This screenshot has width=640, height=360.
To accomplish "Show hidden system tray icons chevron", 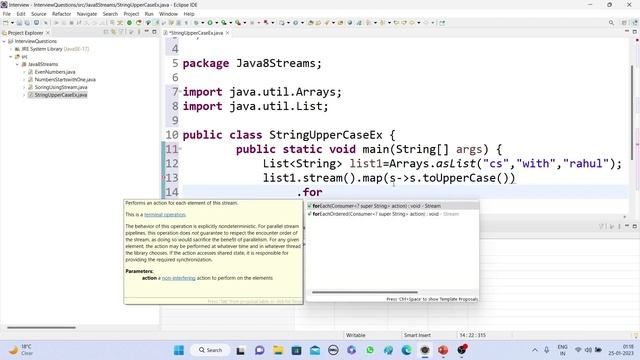I will tap(535, 350).
